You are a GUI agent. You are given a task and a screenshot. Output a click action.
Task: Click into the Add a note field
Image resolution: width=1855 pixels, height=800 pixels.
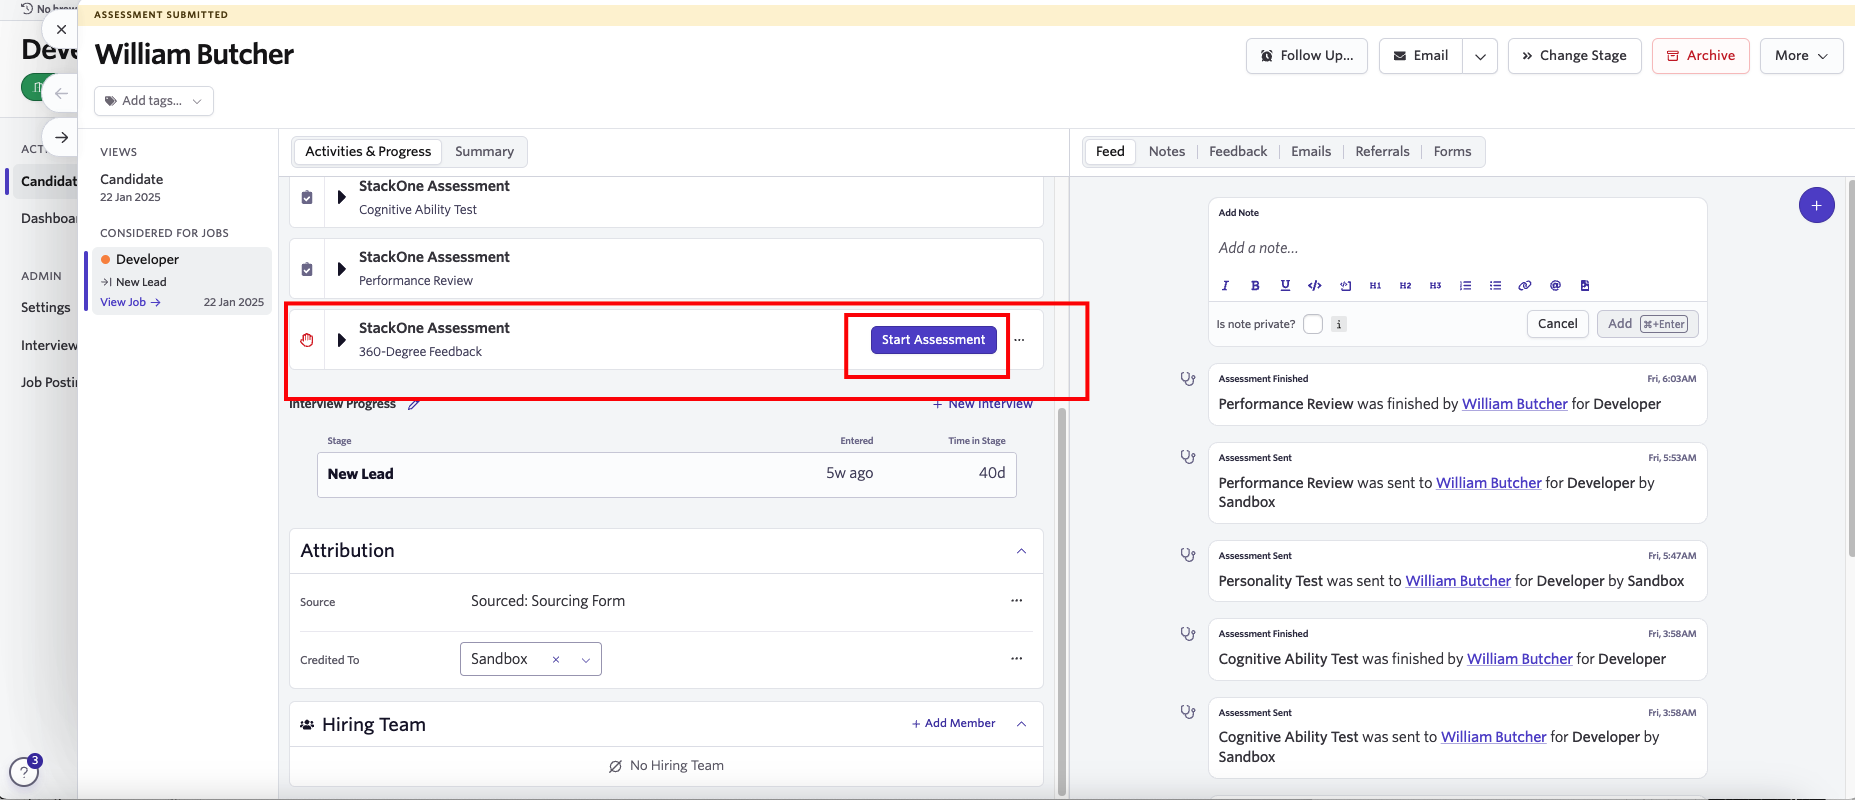(x=1457, y=248)
